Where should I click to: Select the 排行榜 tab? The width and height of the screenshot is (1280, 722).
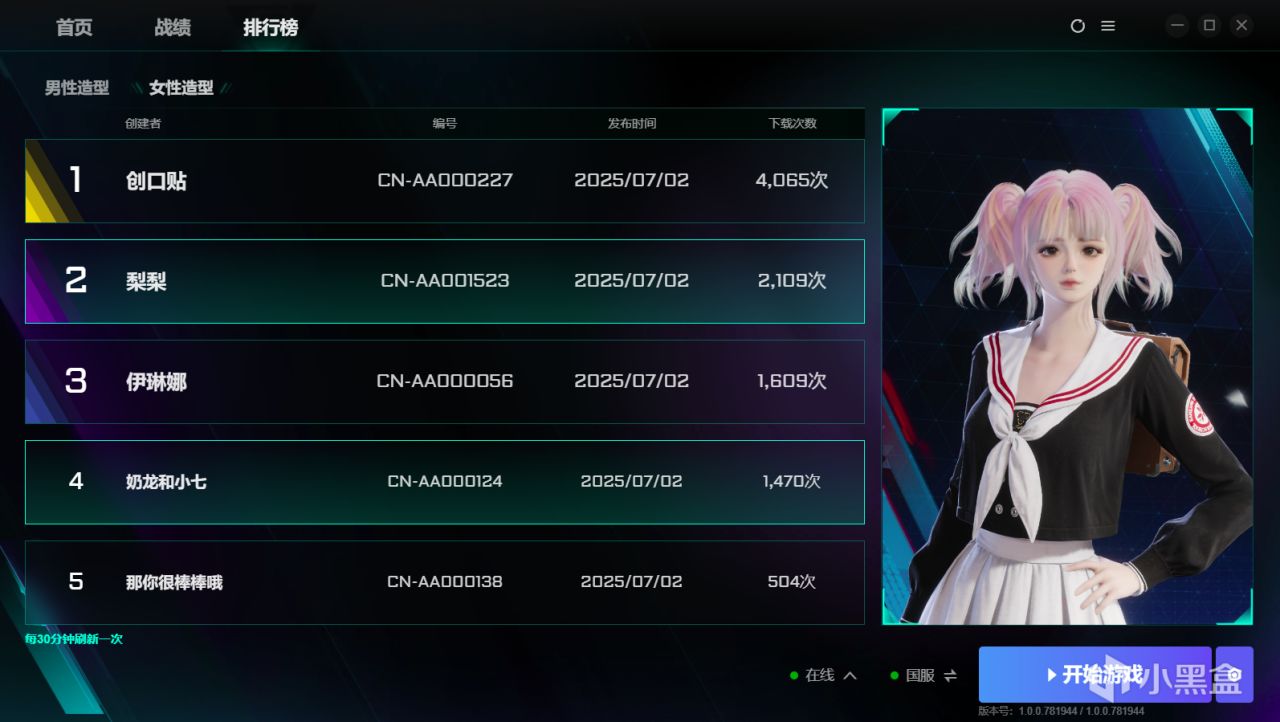(x=270, y=27)
